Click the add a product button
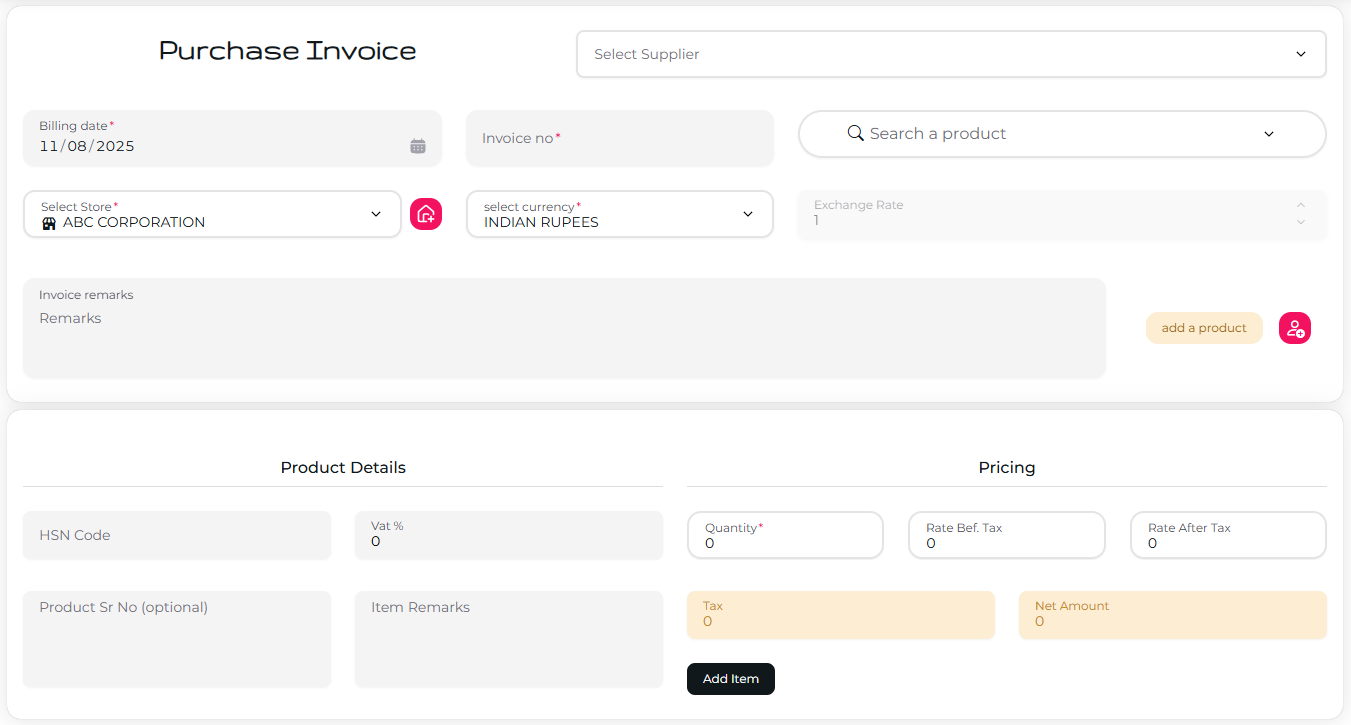Image resolution: width=1351 pixels, height=725 pixels. pyautogui.click(x=1204, y=327)
